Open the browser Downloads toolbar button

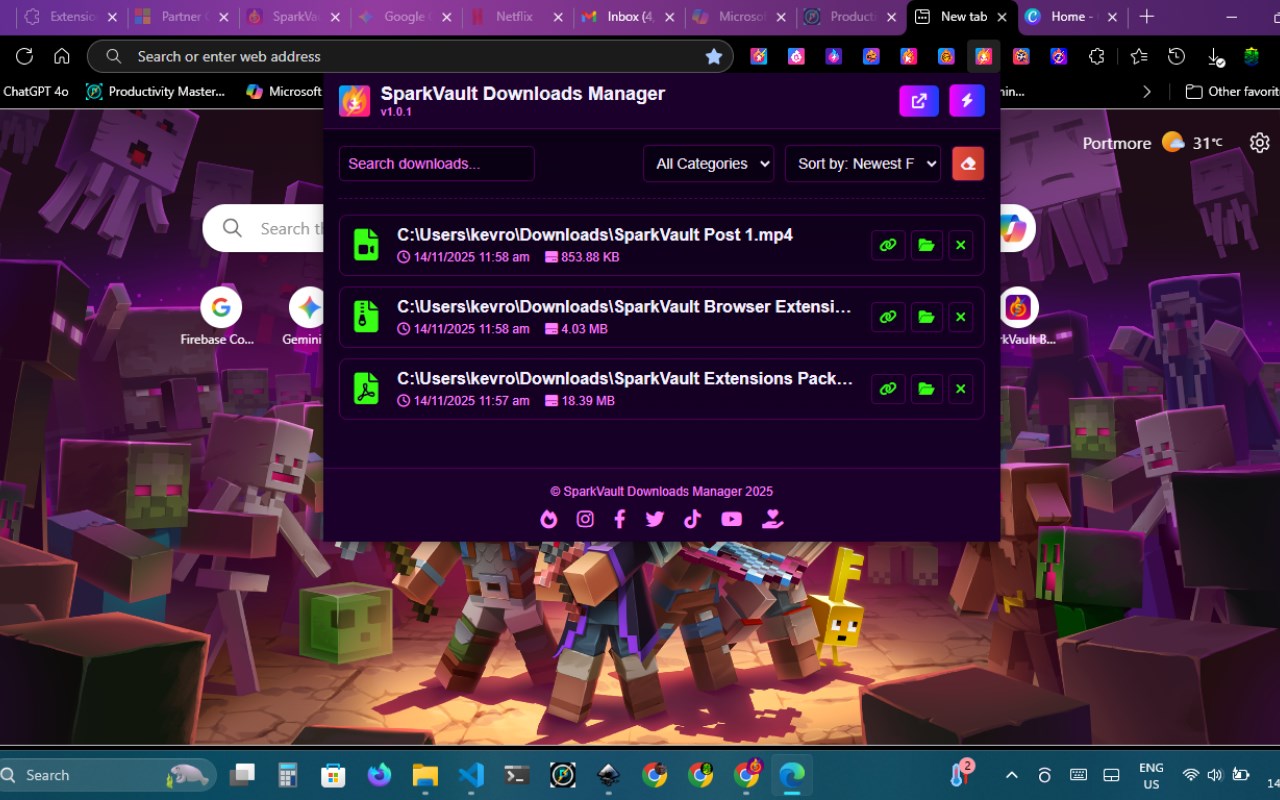tap(1215, 57)
